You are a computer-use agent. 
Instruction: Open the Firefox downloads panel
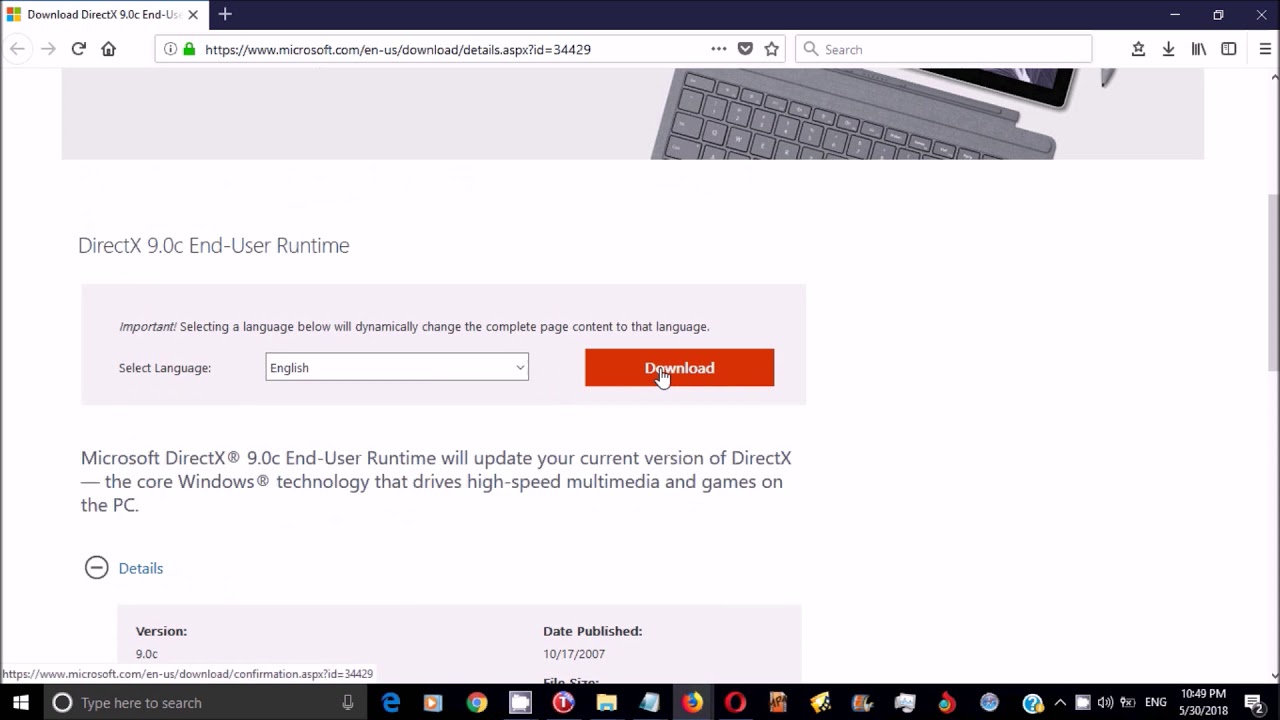(1168, 49)
